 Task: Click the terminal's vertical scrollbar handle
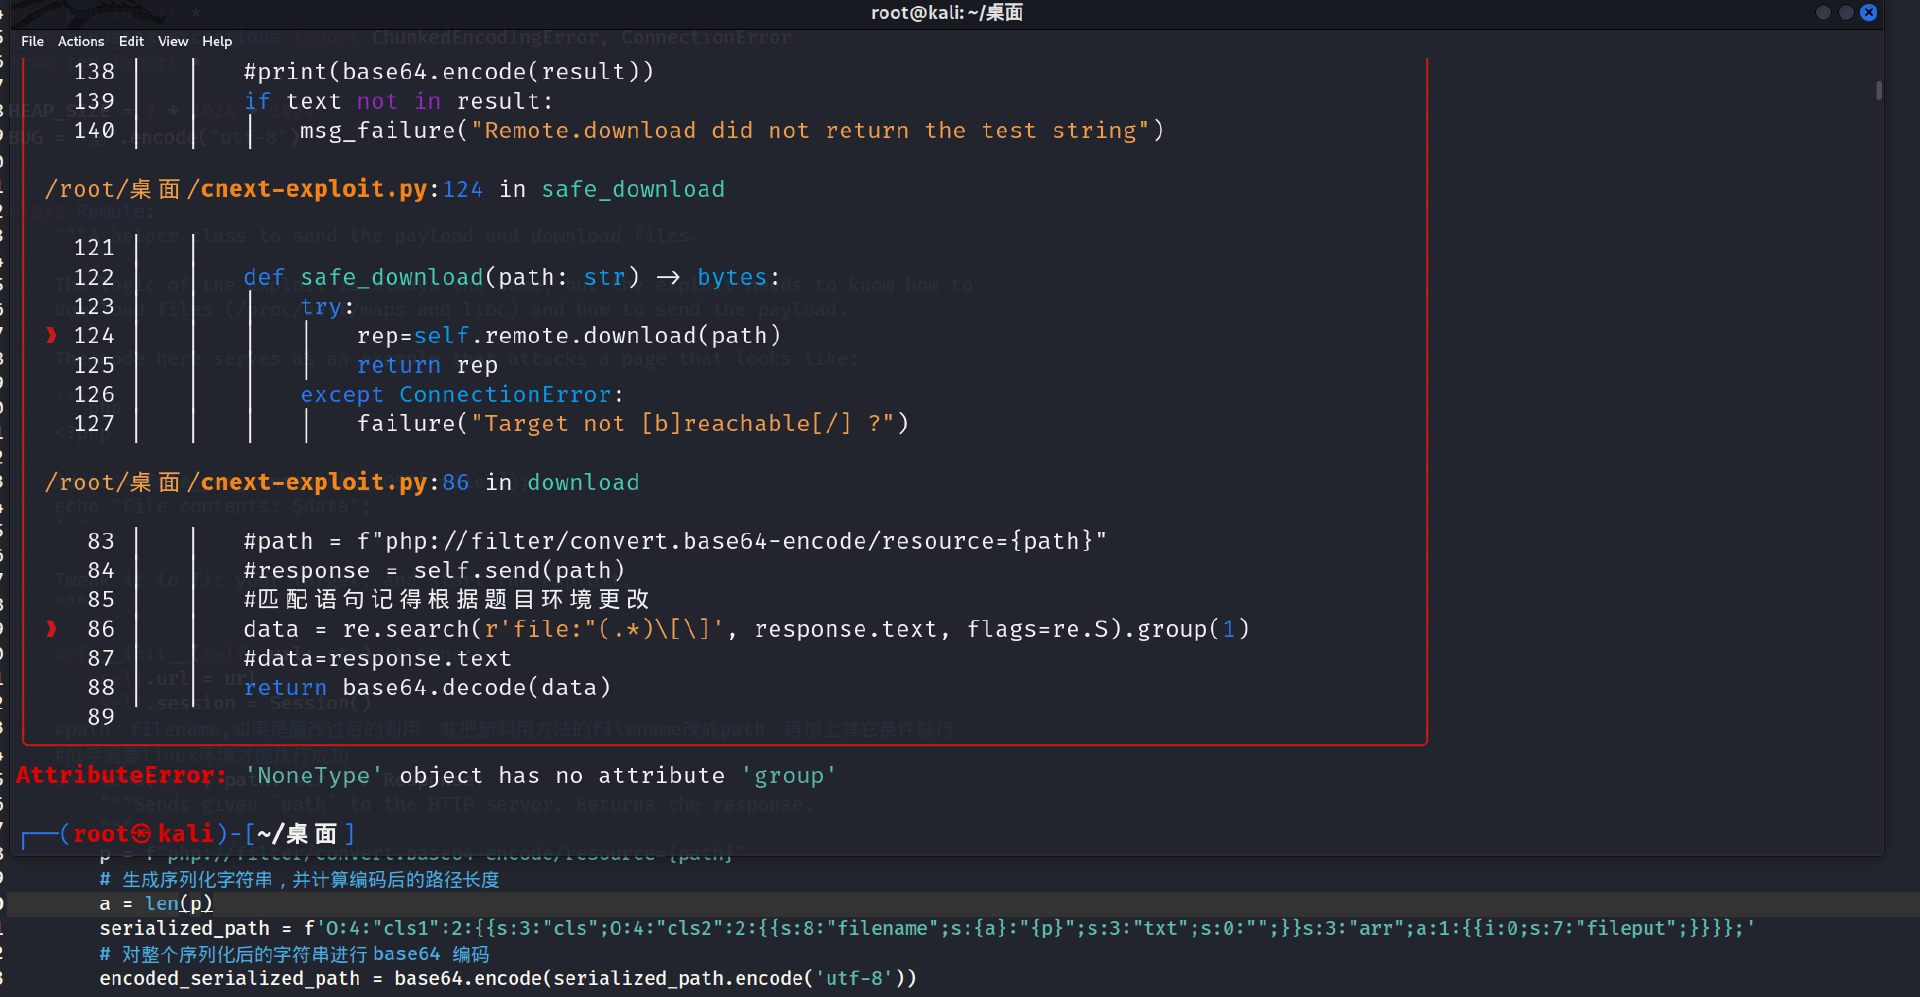point(1879,90)
